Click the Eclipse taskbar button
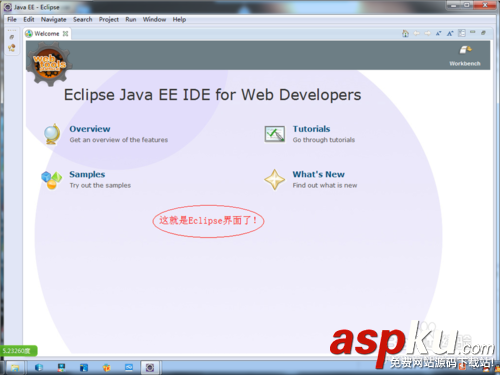Viewport: 500px width, 375px height. [x=150, y=367]
